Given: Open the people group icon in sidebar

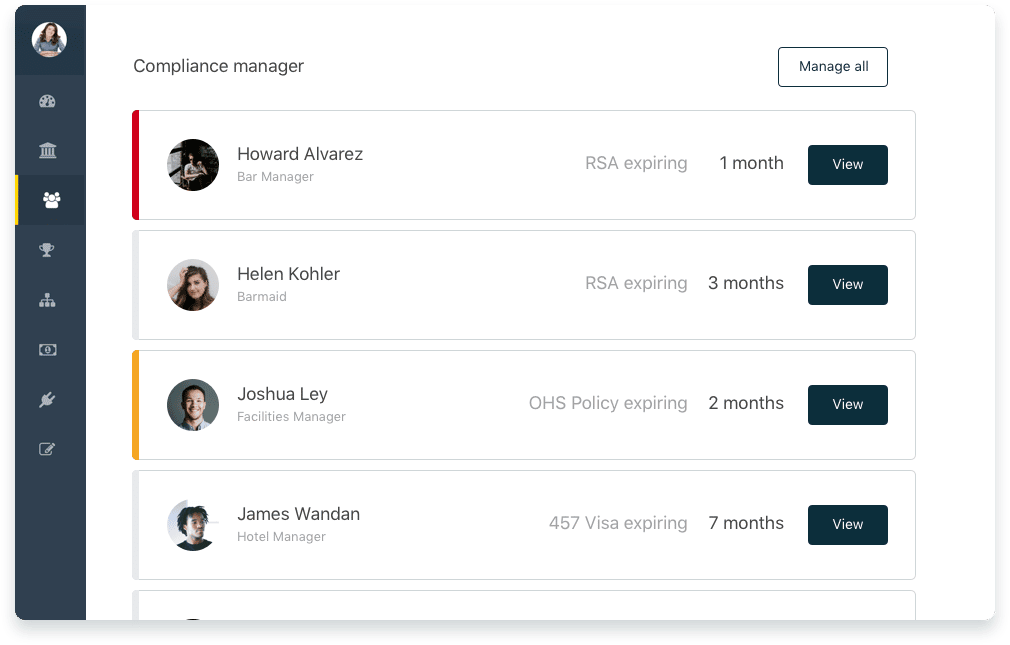Looking at the screenshot, I should point(52,200).
